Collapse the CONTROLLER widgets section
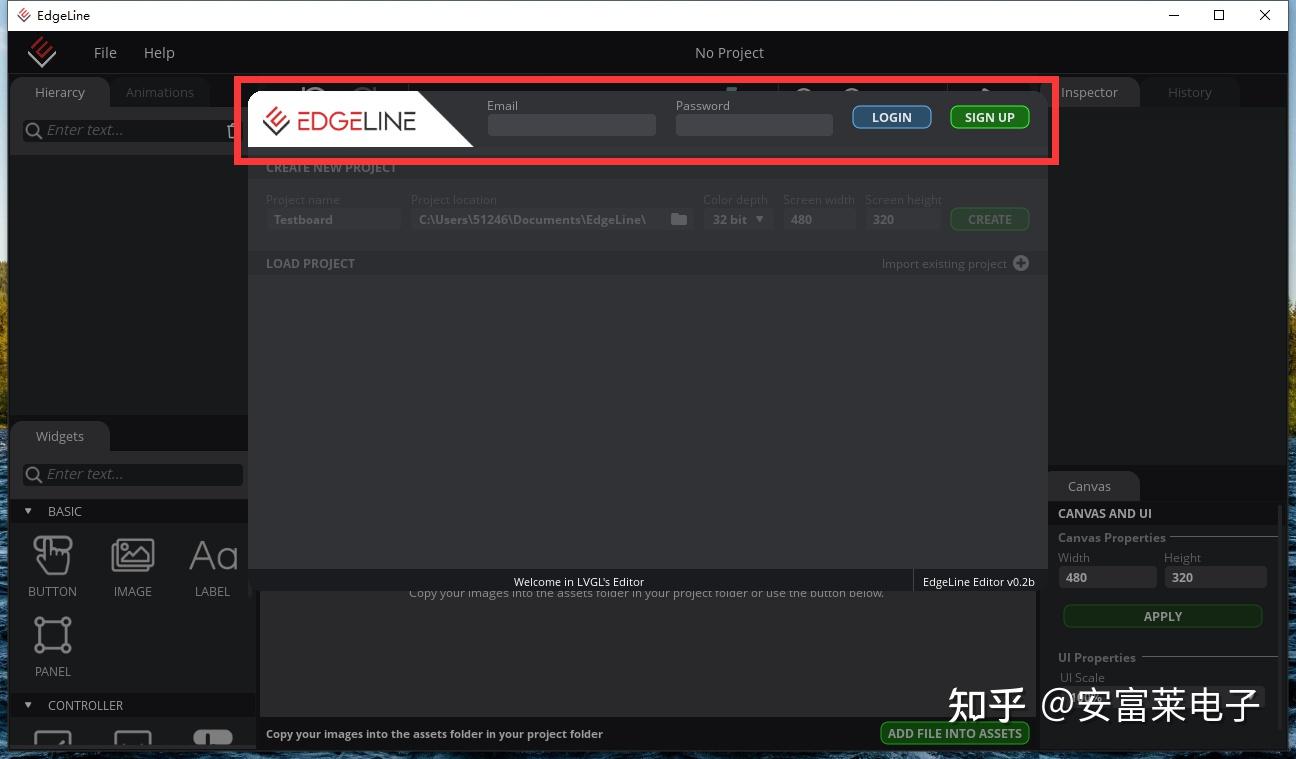Screen dimensions: 1296x759 (28, 705)
